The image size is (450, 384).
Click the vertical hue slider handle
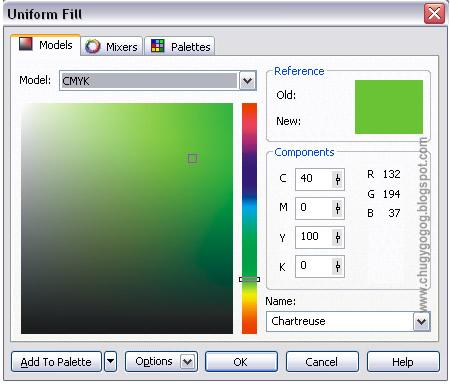pyautogui.click(x=249, y=279)
